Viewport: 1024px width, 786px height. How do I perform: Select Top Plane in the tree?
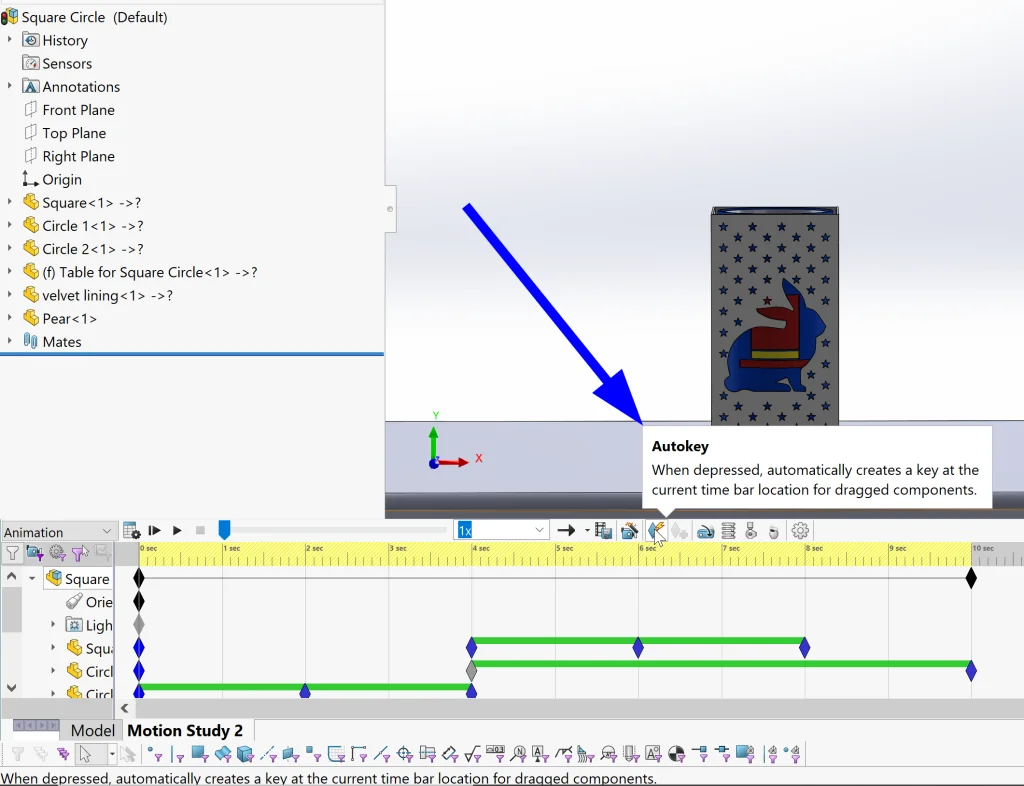point(65,133)
